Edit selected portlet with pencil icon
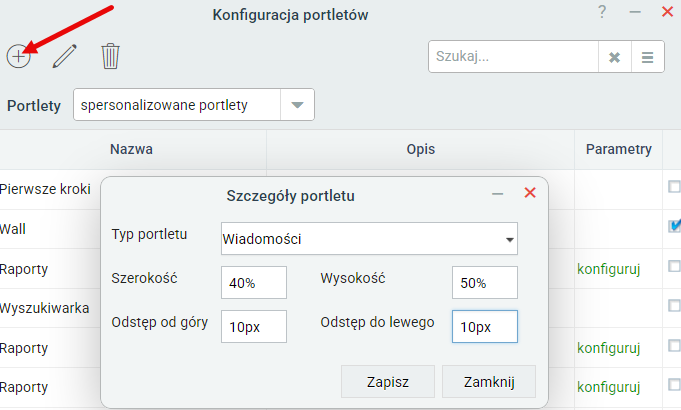 click(65, 56)
